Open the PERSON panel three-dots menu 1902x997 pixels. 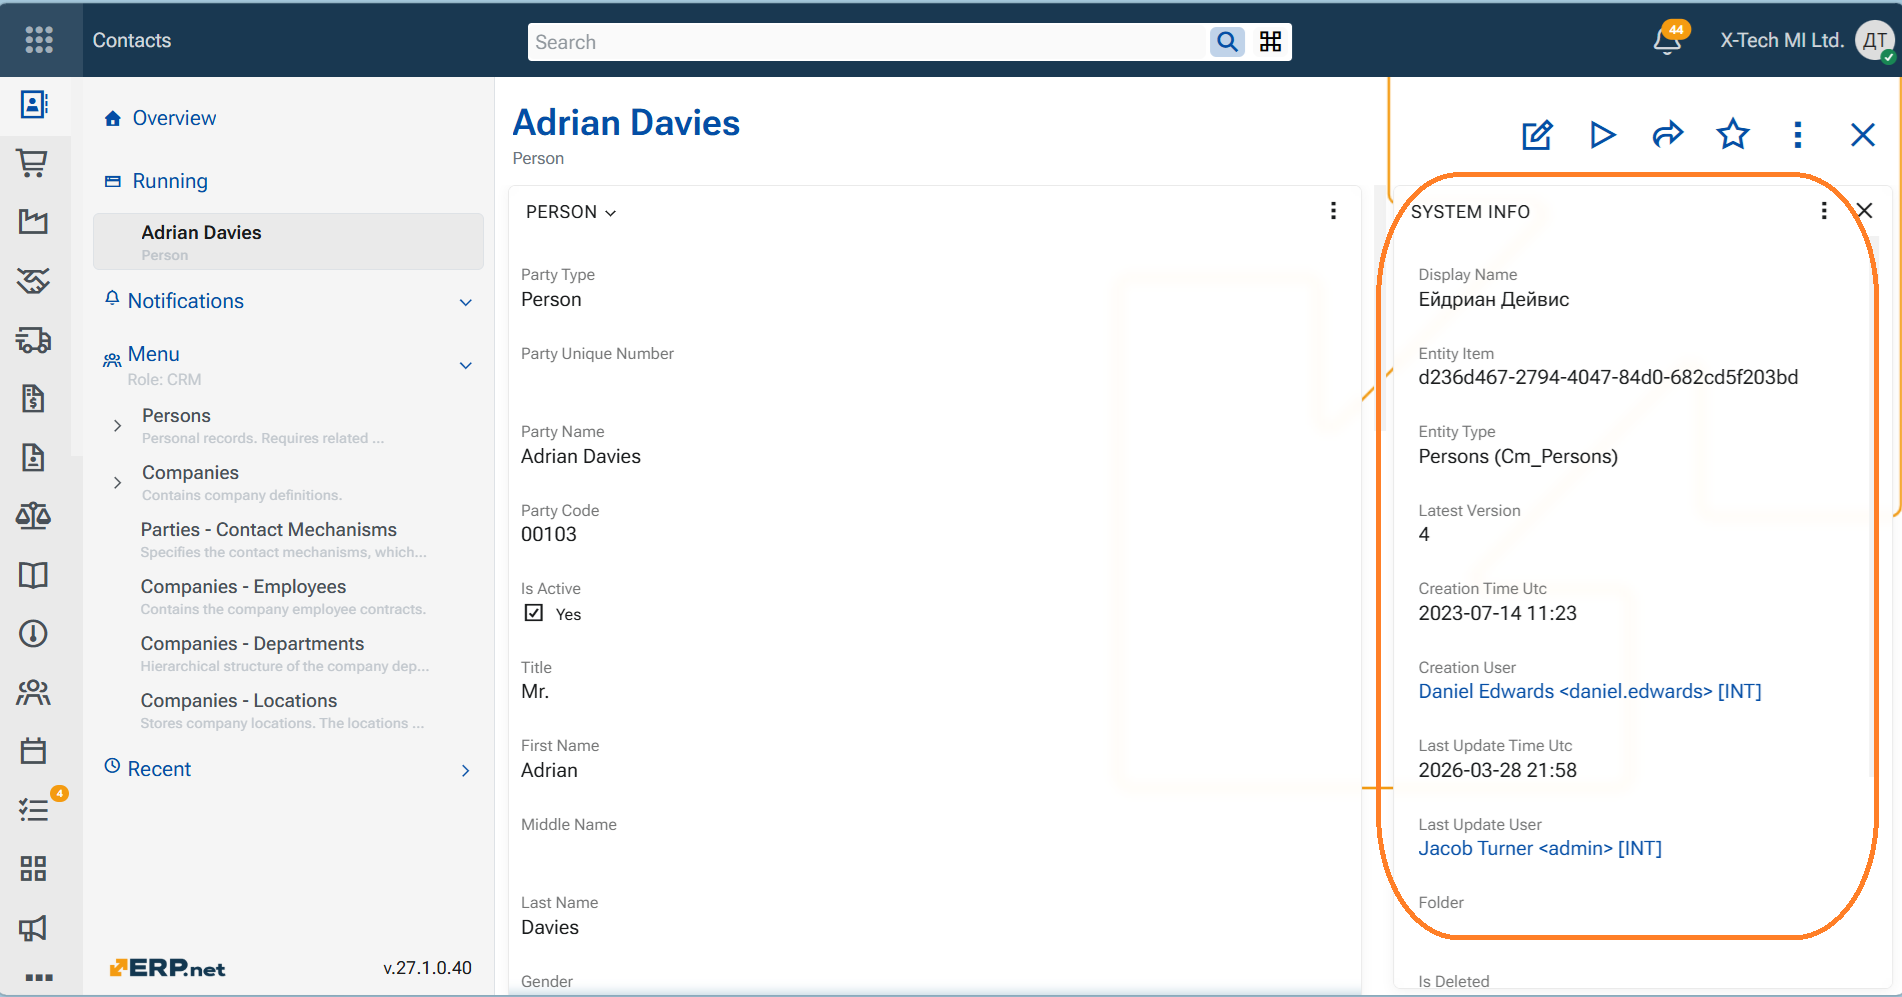[x=1333, y=211]
